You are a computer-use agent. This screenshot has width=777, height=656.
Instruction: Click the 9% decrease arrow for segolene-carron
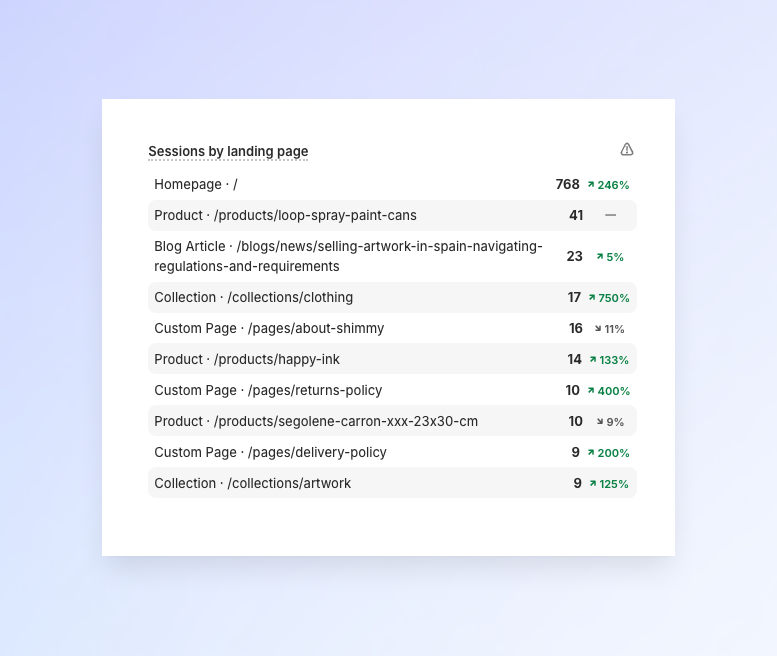600,421
